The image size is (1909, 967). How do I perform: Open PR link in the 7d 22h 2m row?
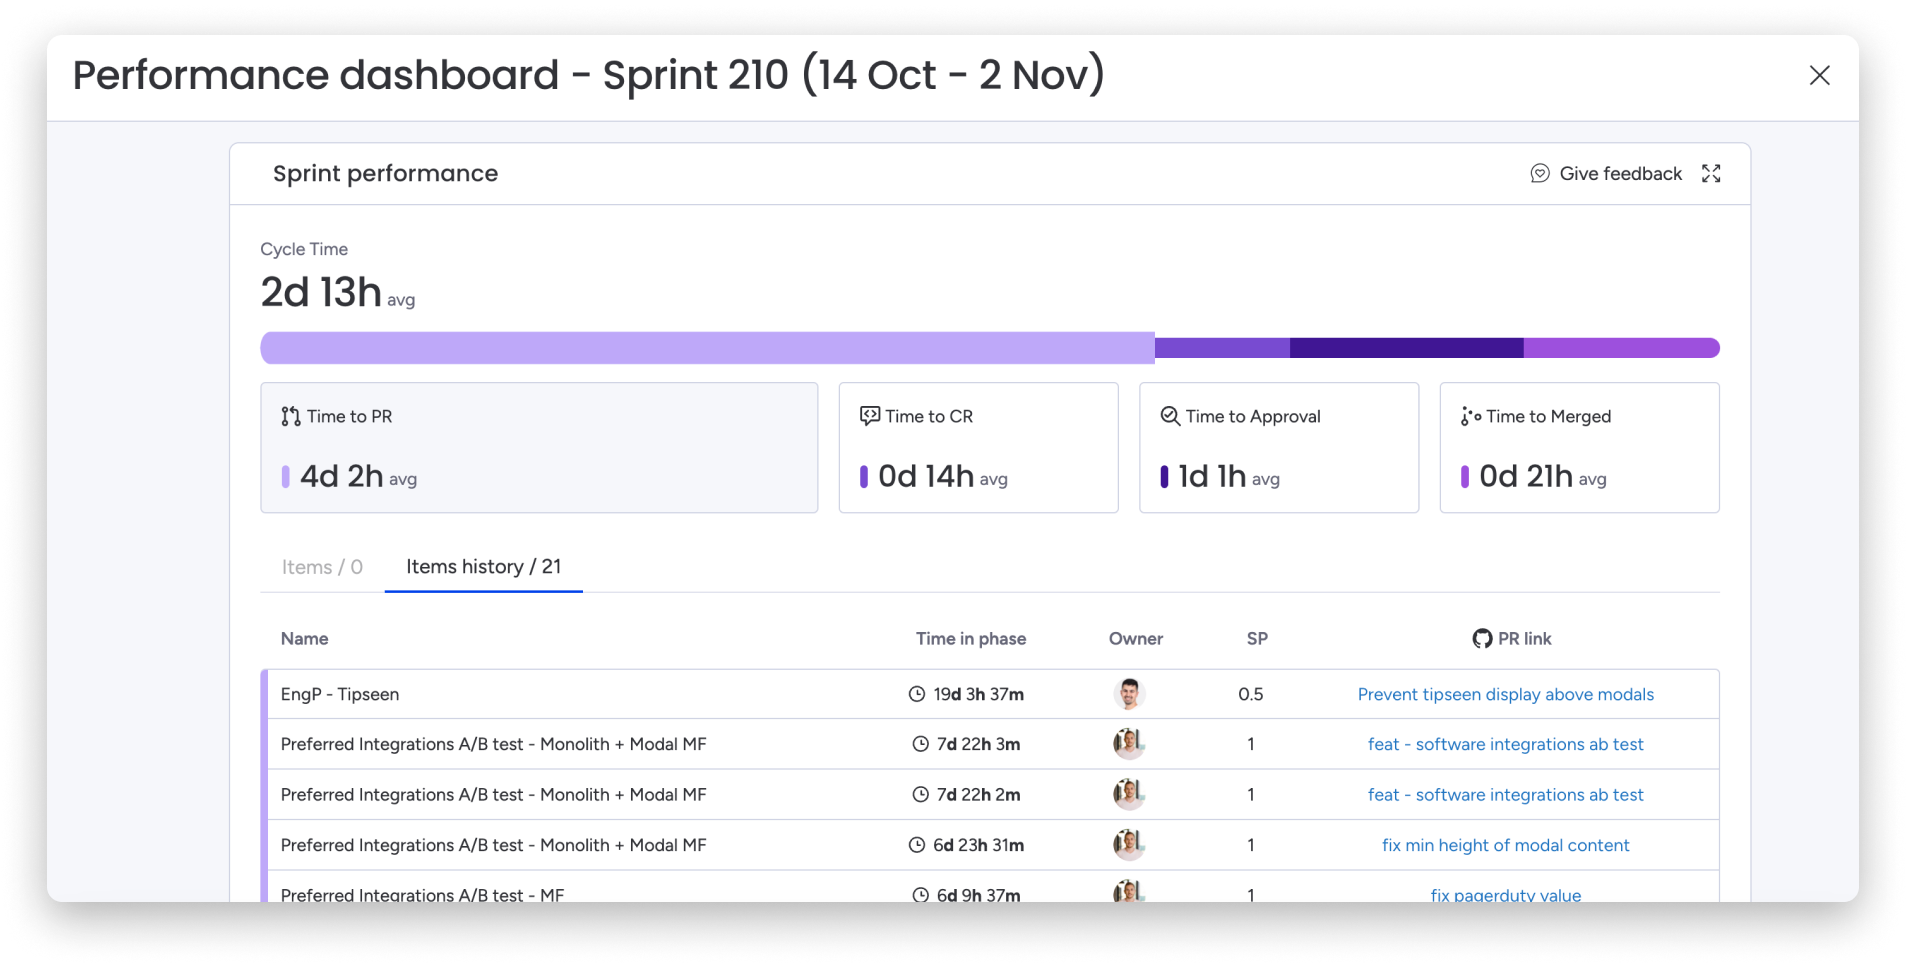[x=1505, y=795]
